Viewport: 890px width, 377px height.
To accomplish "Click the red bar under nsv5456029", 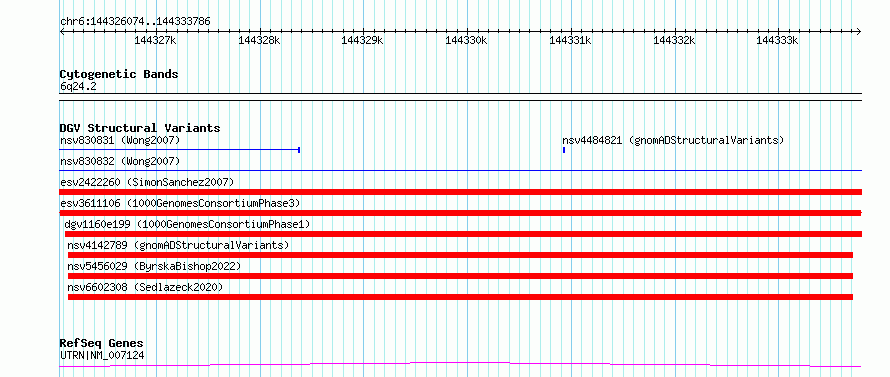I will [460, 276].
